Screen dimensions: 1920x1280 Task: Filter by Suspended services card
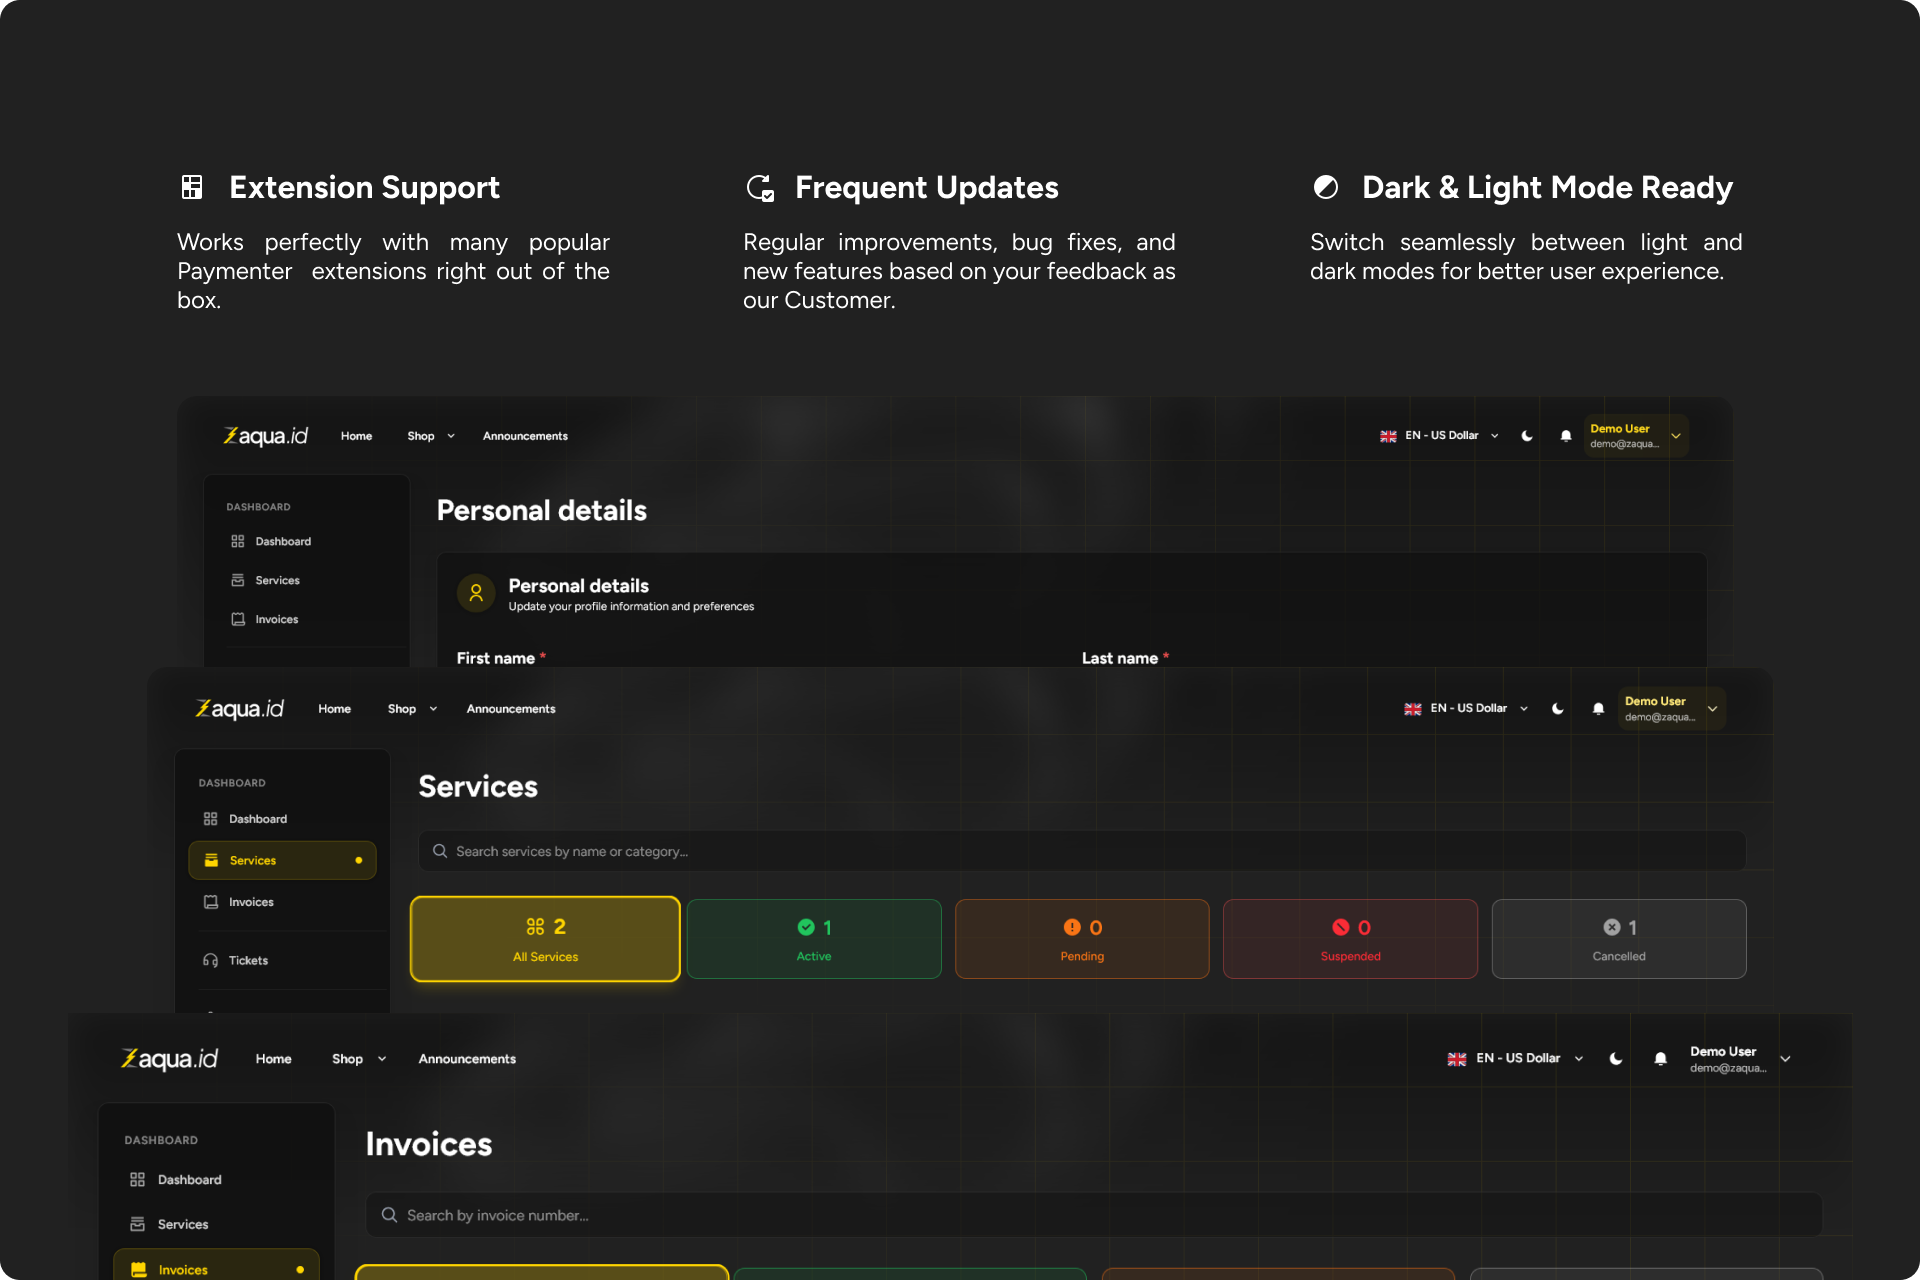coord(1350,939)
